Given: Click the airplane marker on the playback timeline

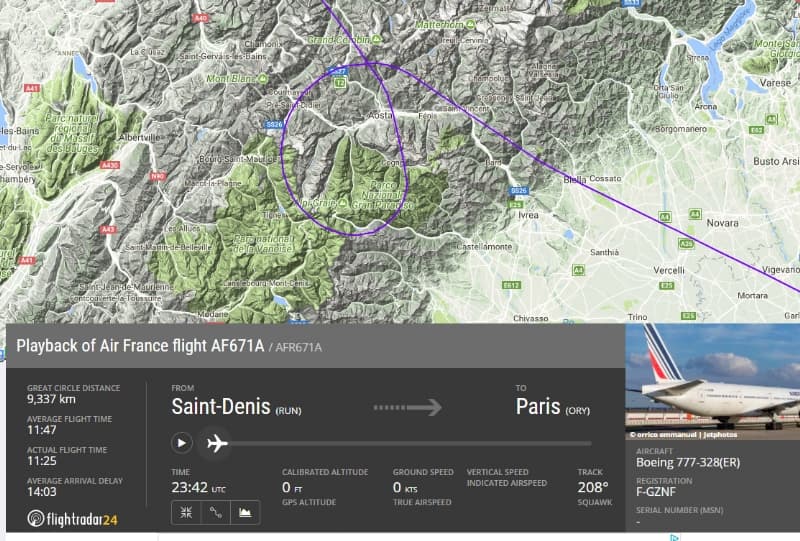Looking at the screenshot, I should click(x=214, y=442).
